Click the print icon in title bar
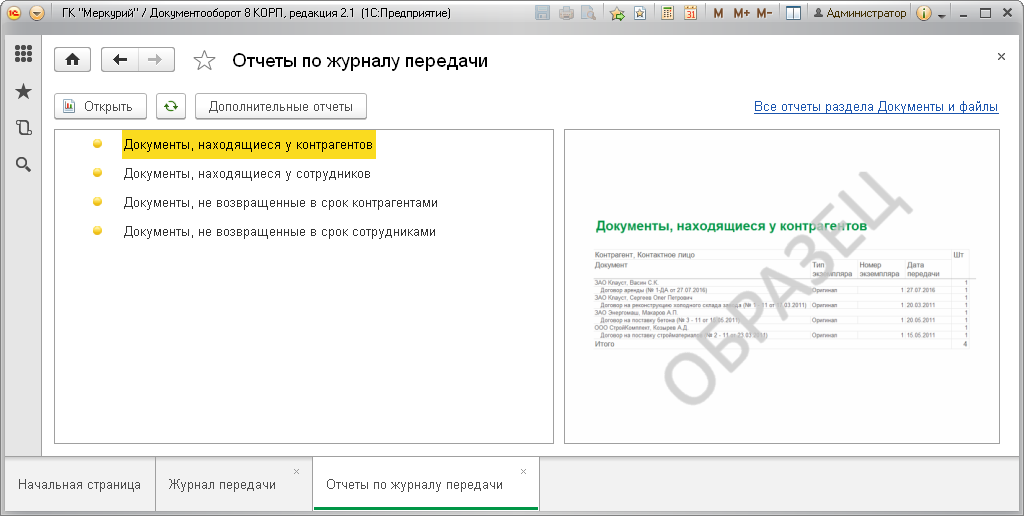 click(566, 13)
